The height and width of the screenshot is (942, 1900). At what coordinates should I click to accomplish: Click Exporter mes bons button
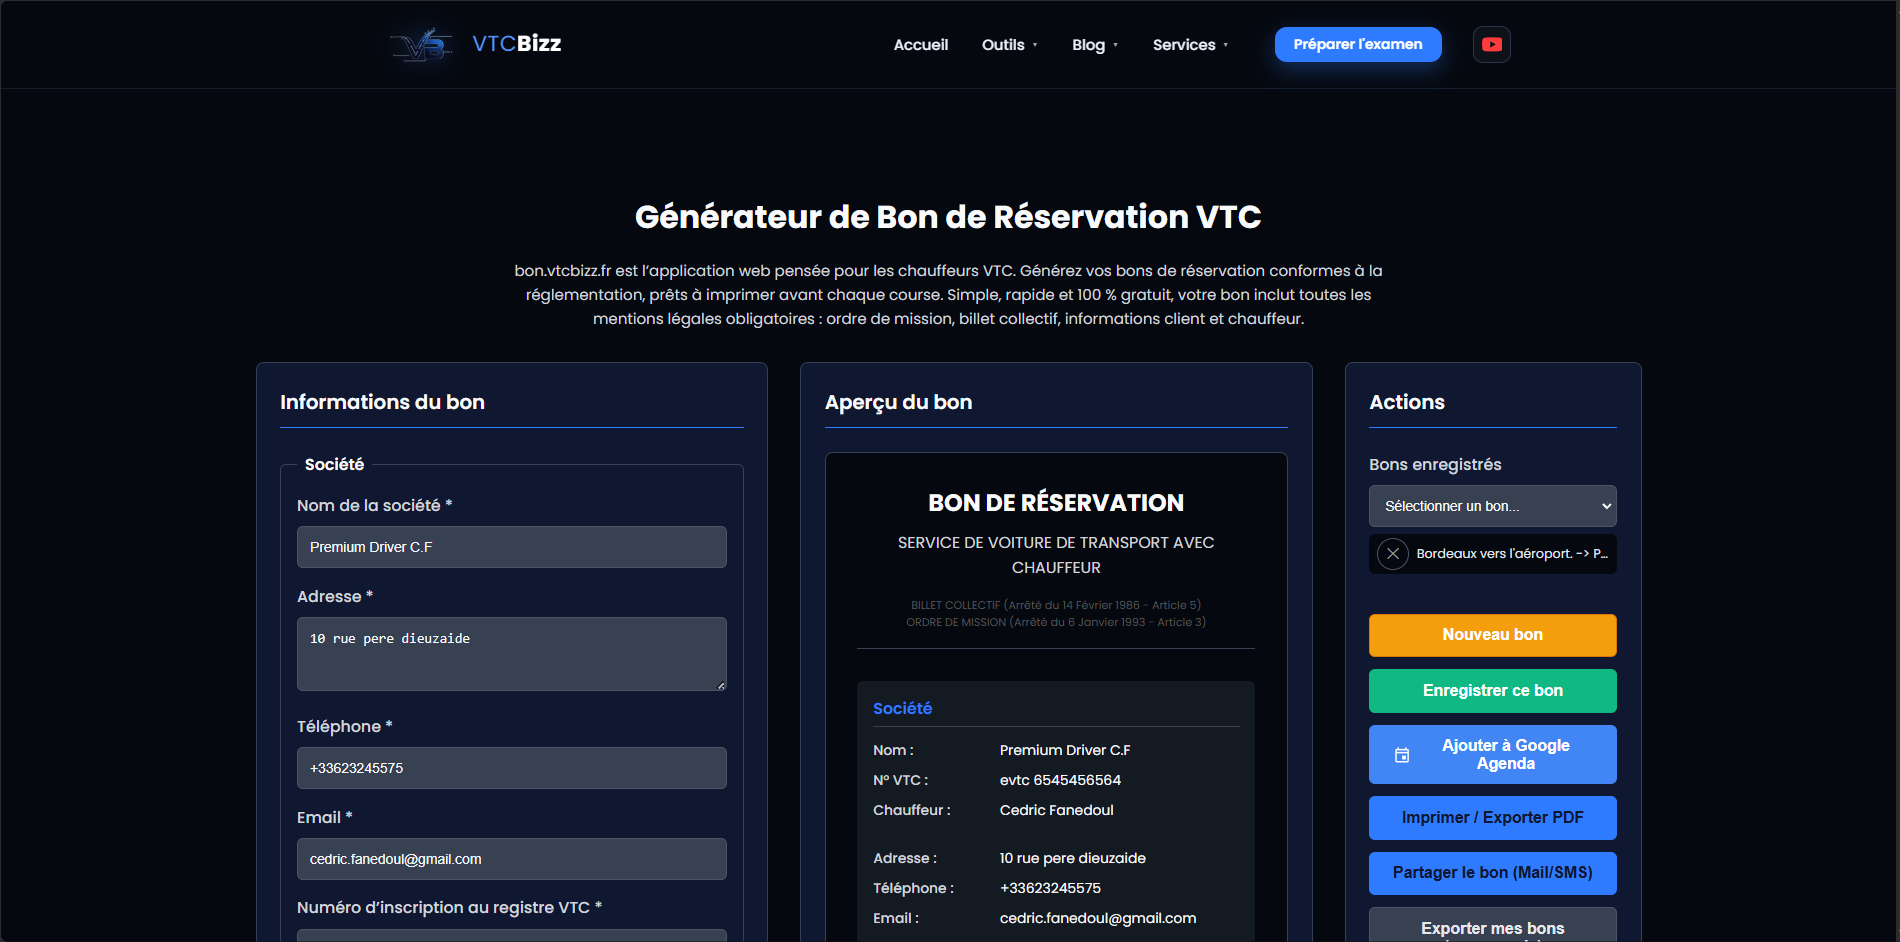click(1492, 926)
